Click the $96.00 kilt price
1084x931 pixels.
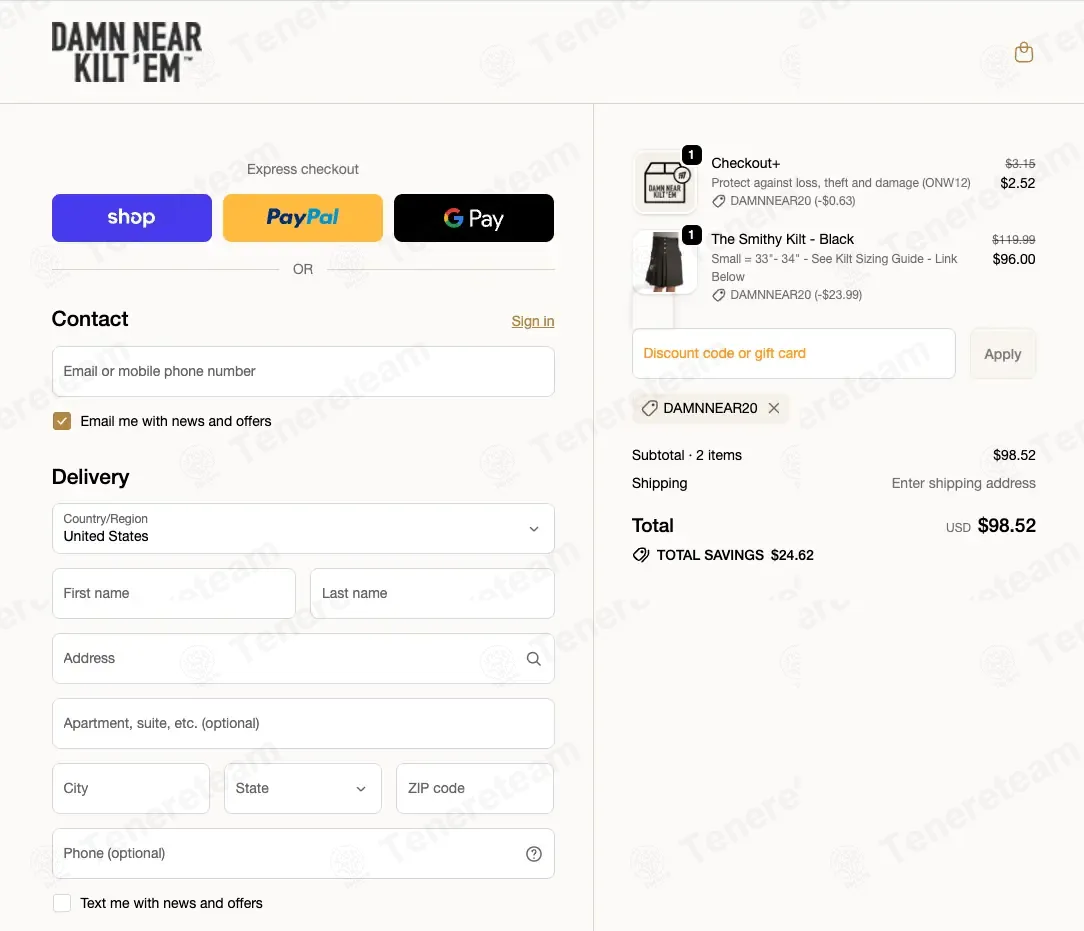click(x=1014, y=259)
